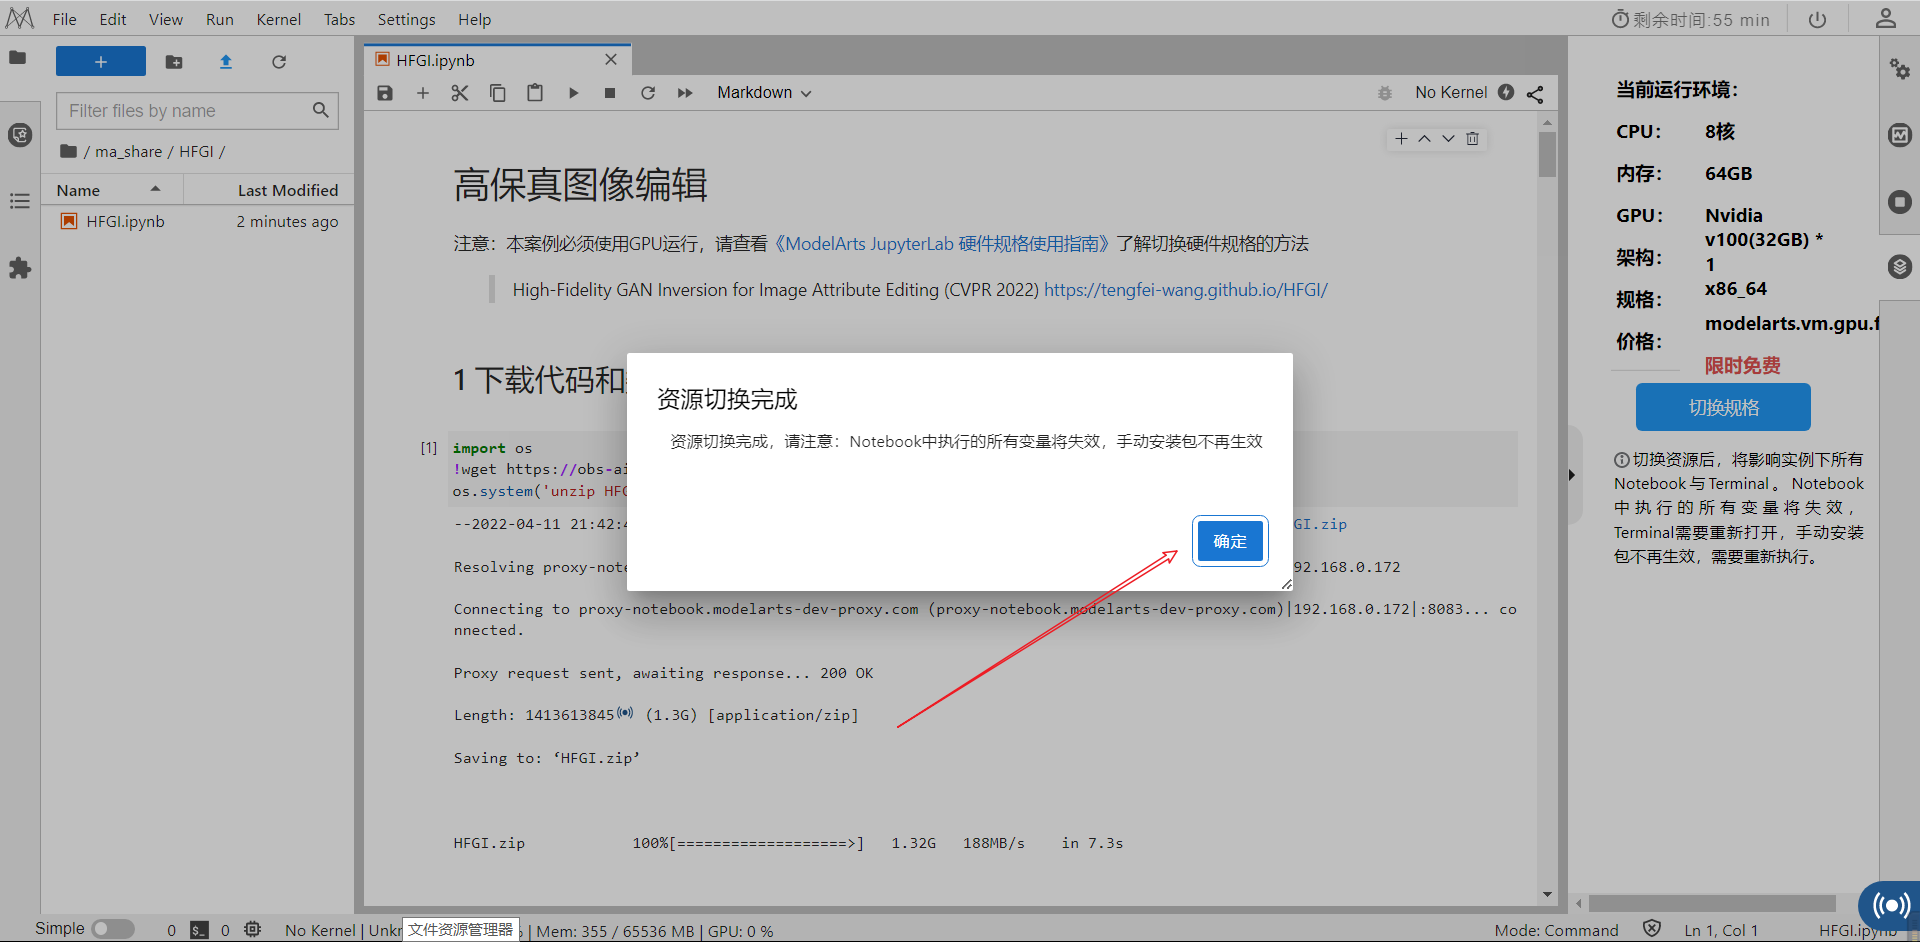Refresh the file list
1920x942 pixels.
click(279, 62)
